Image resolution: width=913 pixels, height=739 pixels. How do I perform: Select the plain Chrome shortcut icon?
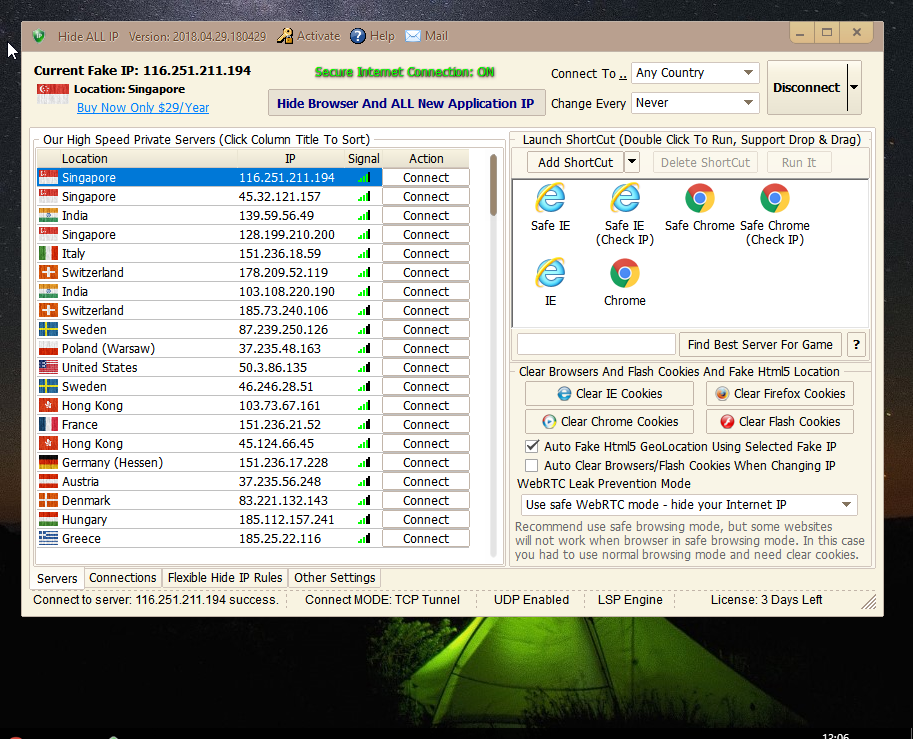coord(625,273)
